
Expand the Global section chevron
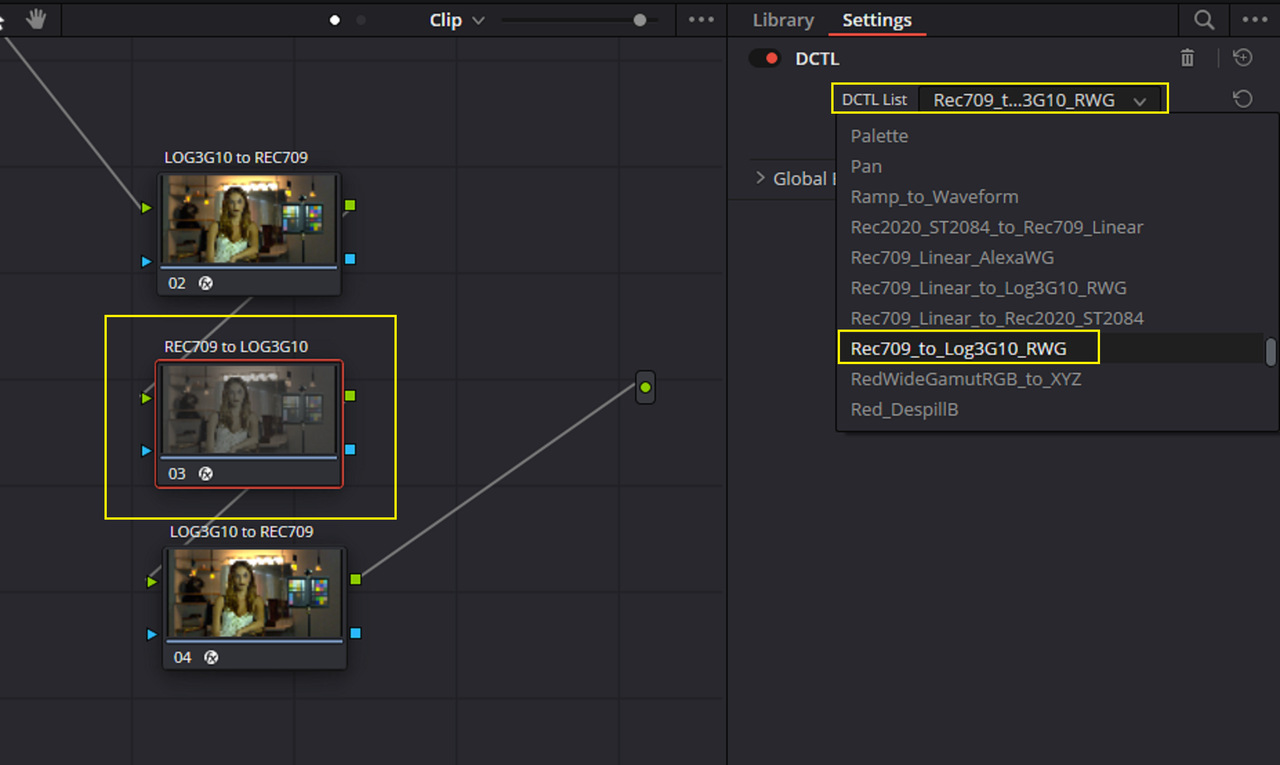point(760,178)
